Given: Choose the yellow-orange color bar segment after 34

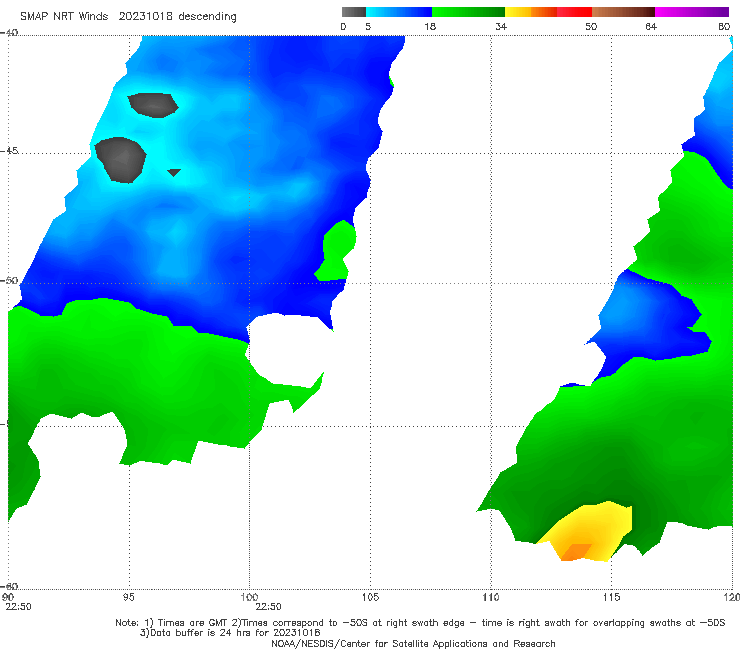Looking at the screenshot, I should [531, 12].
